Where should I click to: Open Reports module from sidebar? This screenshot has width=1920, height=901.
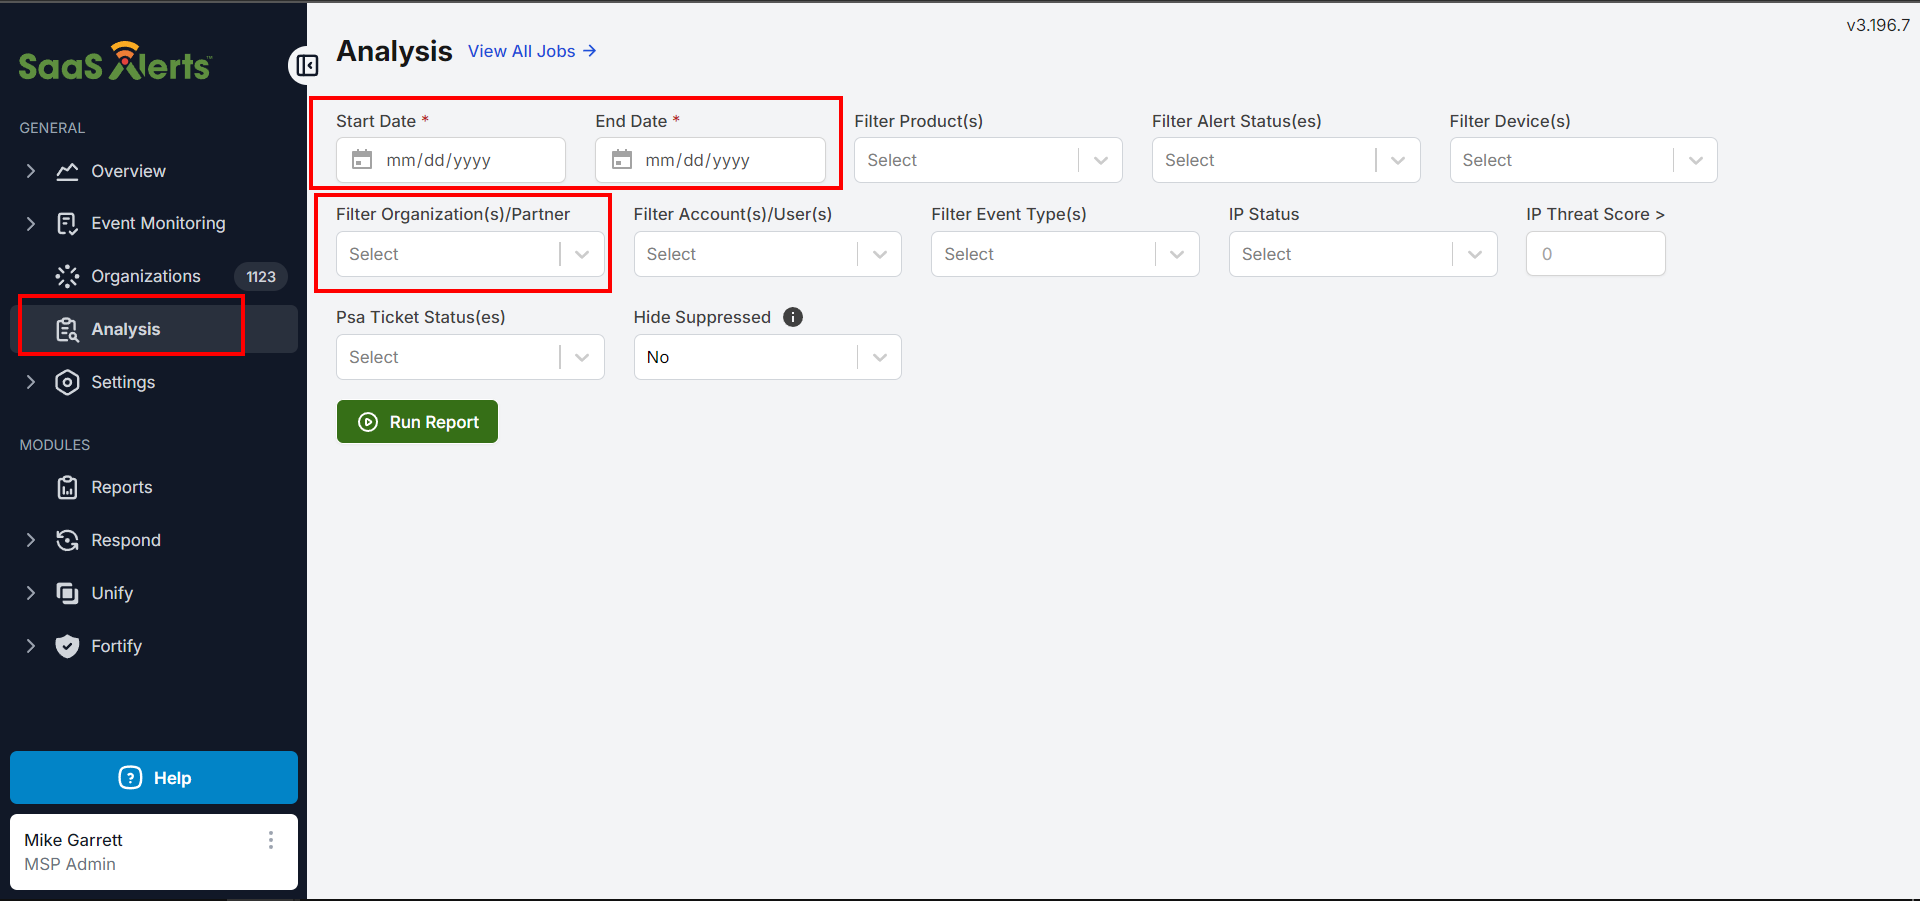point(121,487)
